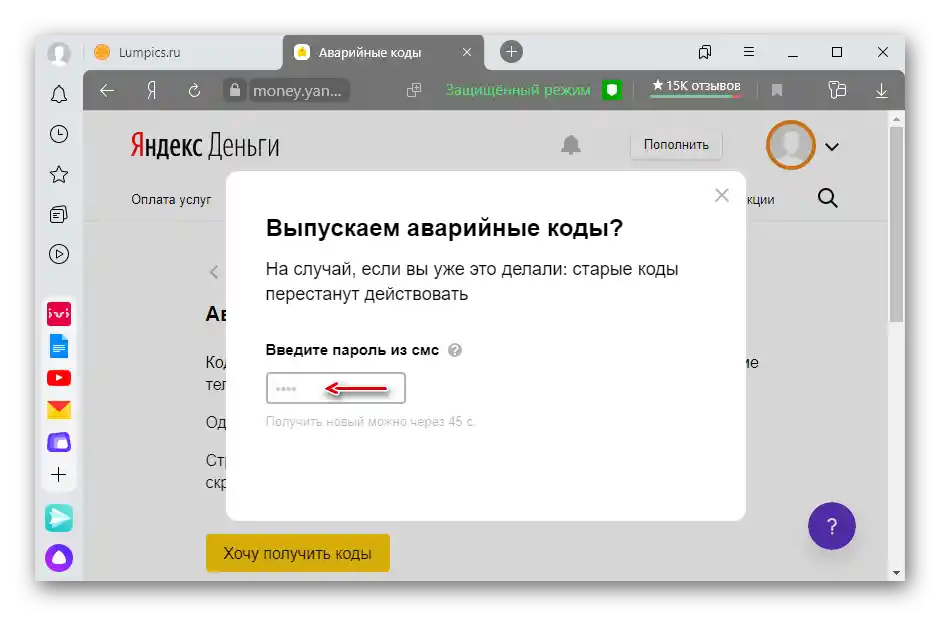Click scrollbar down arrow

896,573
